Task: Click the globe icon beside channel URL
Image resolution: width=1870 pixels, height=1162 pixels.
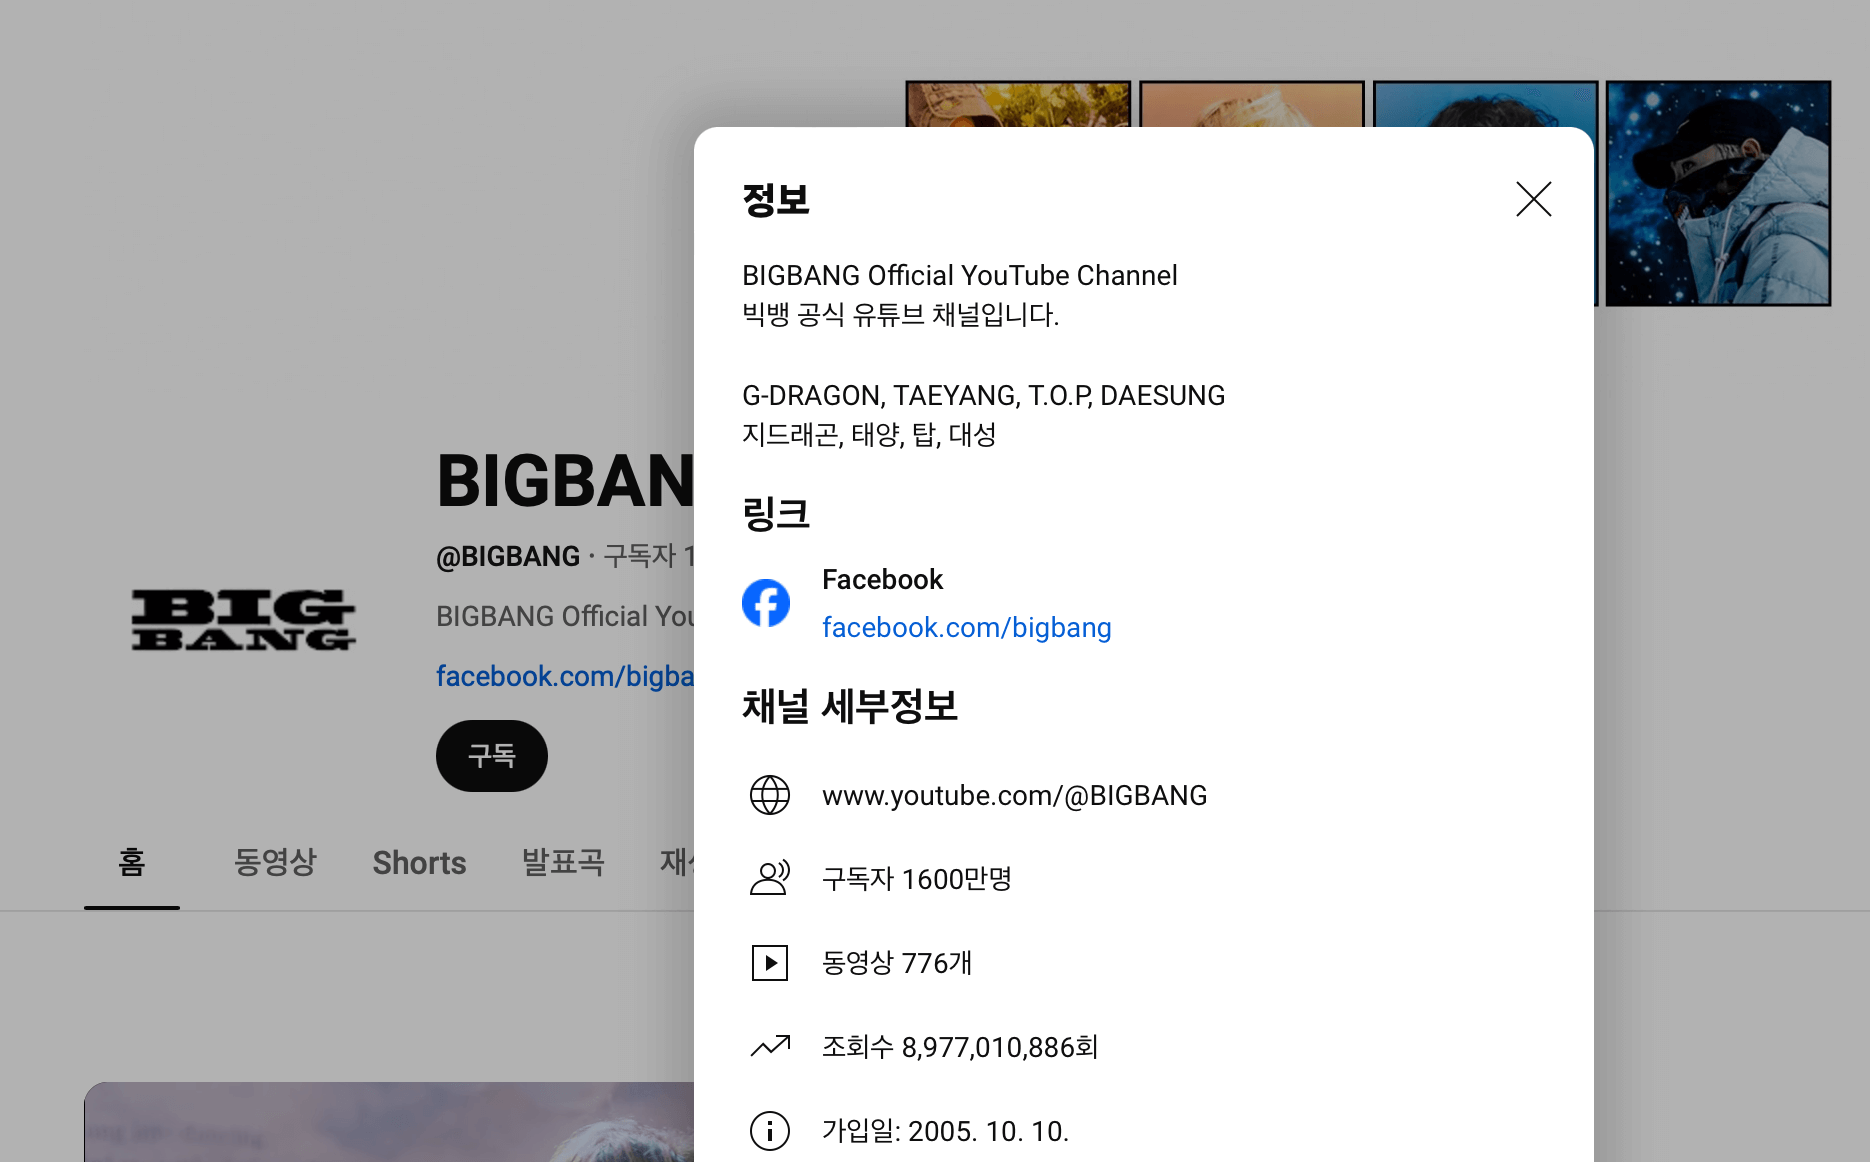Action: [x=770, y=795]
